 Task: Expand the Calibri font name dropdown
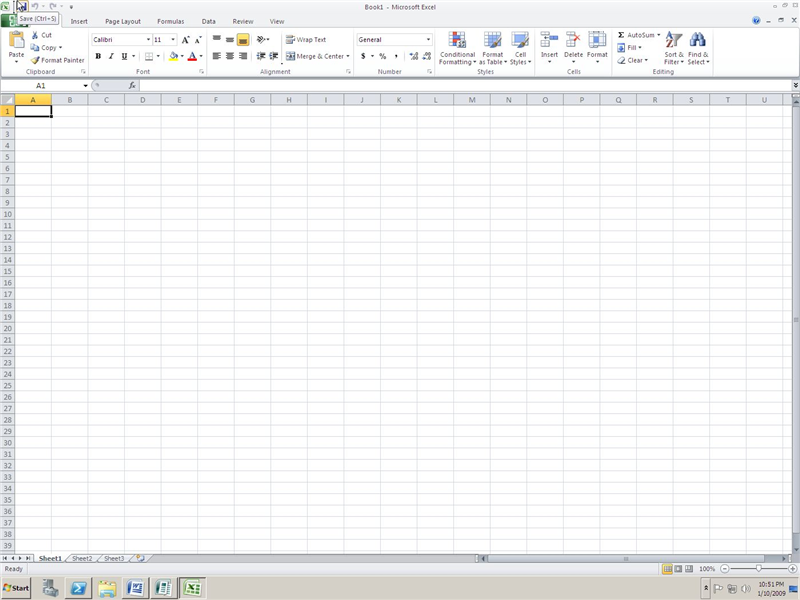148,40
